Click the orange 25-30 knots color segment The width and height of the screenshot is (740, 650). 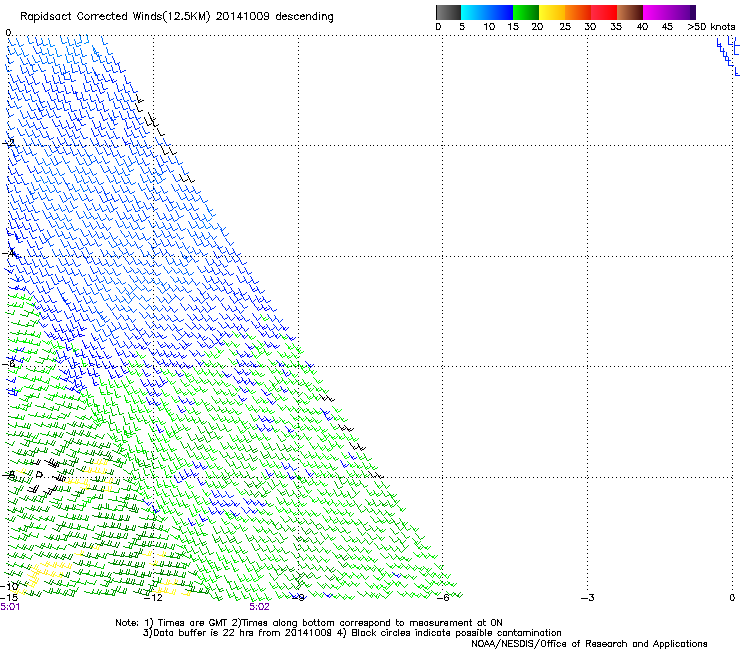tap(578, 12)
